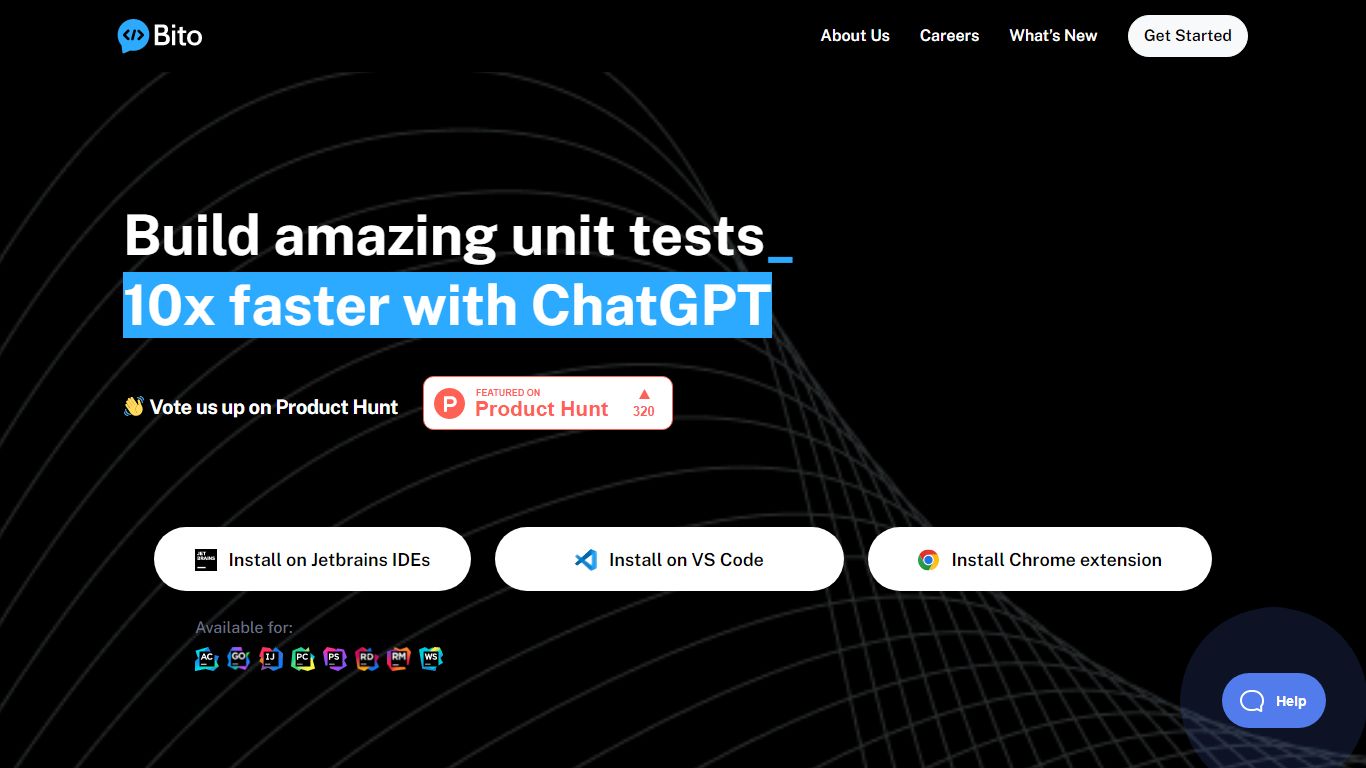Viewport: 1366px width, 768px height.
Task: Click the Get Started button
Action: (1187, 35)
